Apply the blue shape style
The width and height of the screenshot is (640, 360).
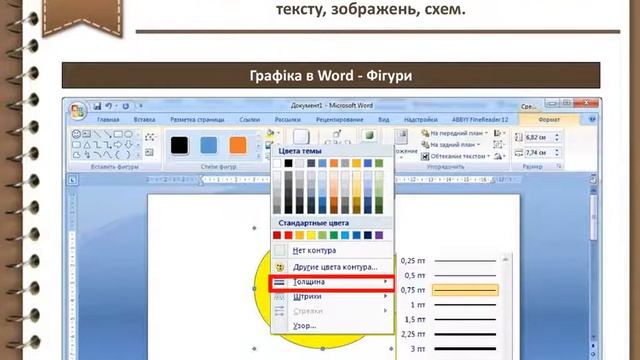coord(209,145)
